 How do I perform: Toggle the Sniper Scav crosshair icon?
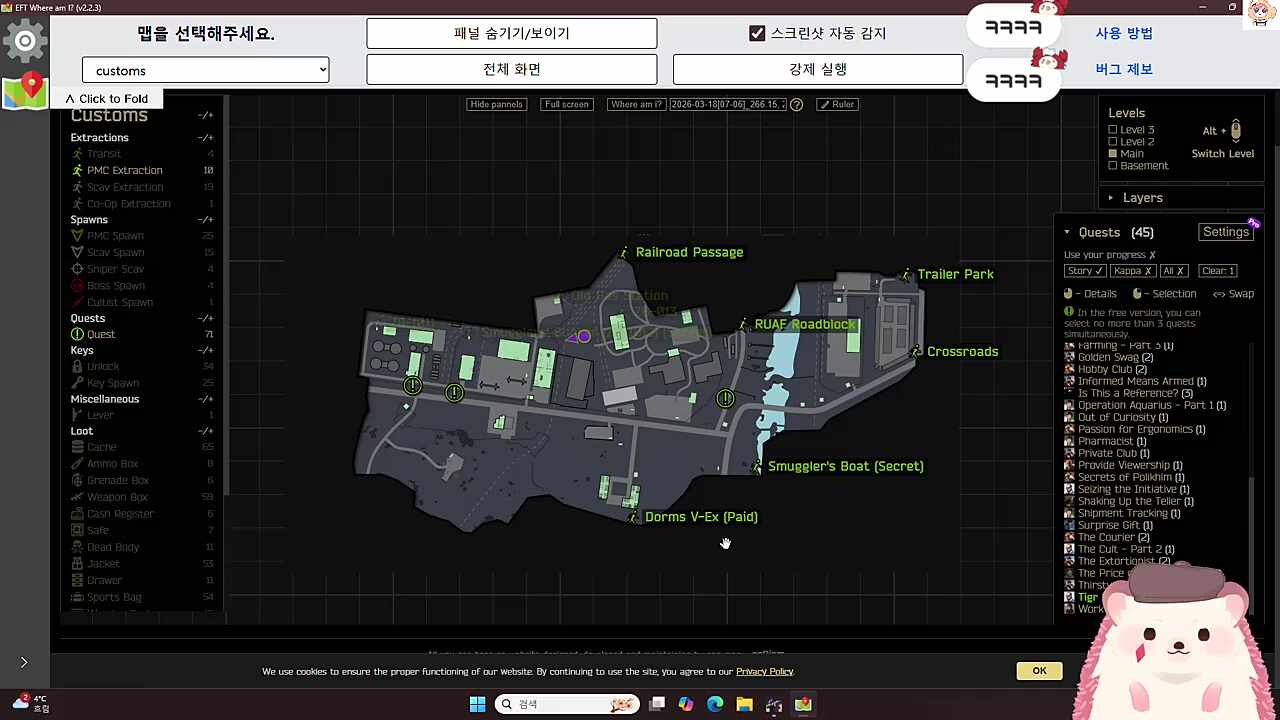[x=77, y=269]
